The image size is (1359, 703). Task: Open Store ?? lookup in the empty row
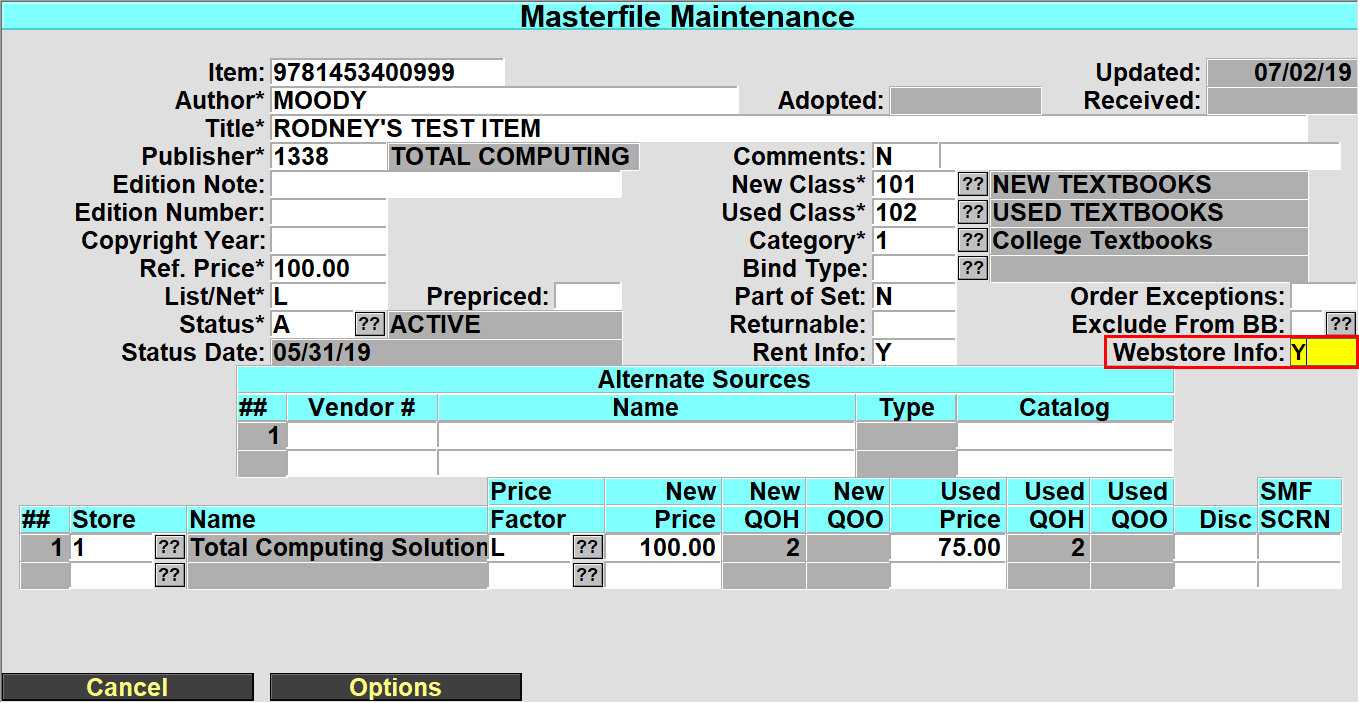pyautogui.click(x=170, y=576)
